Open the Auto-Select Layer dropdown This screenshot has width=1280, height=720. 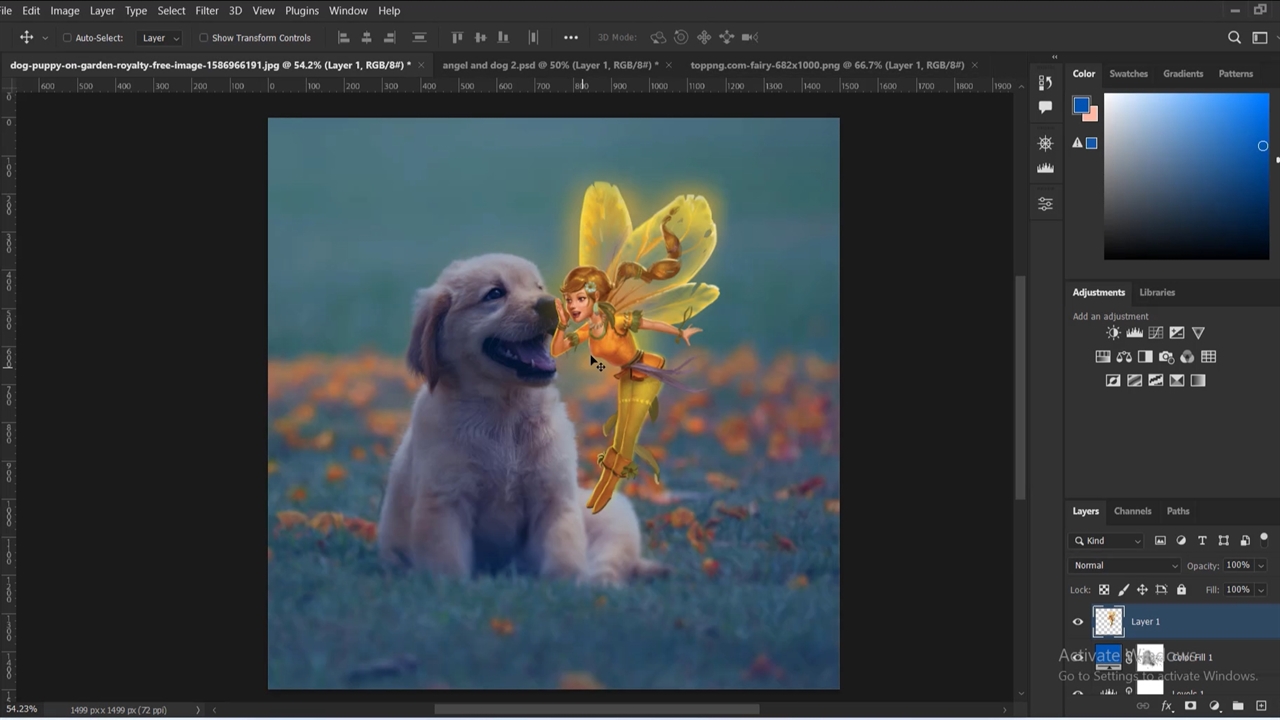pos(160,38)
